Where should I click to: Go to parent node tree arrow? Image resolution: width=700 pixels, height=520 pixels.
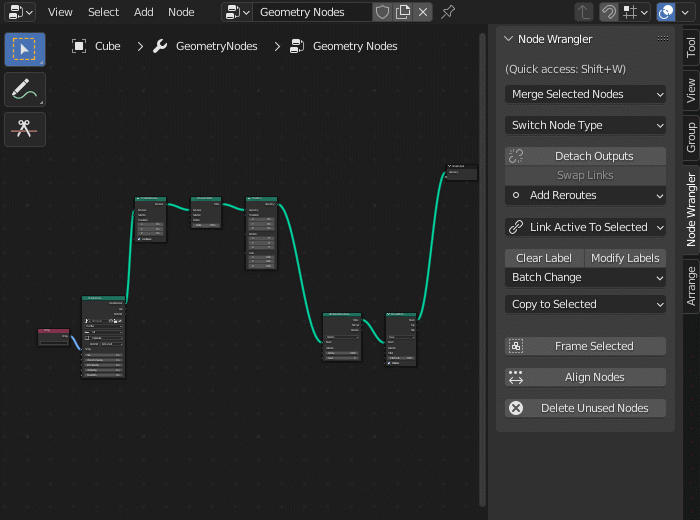pyautogui.click(x=584, y=12)
